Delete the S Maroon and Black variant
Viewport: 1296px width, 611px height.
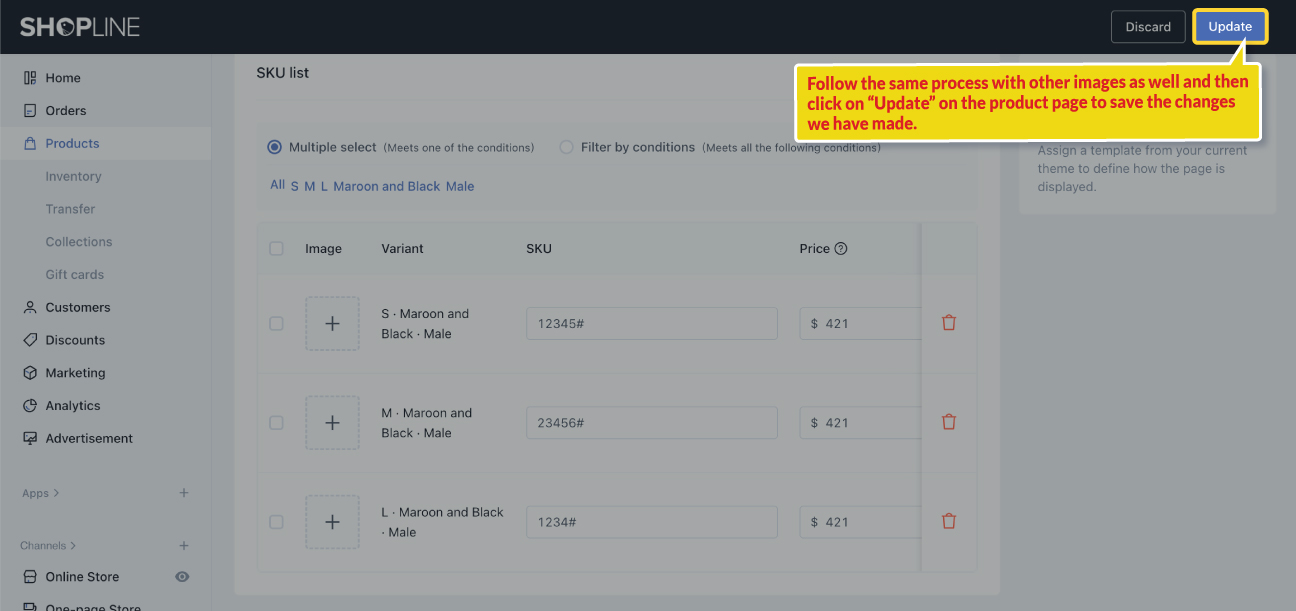949,323
